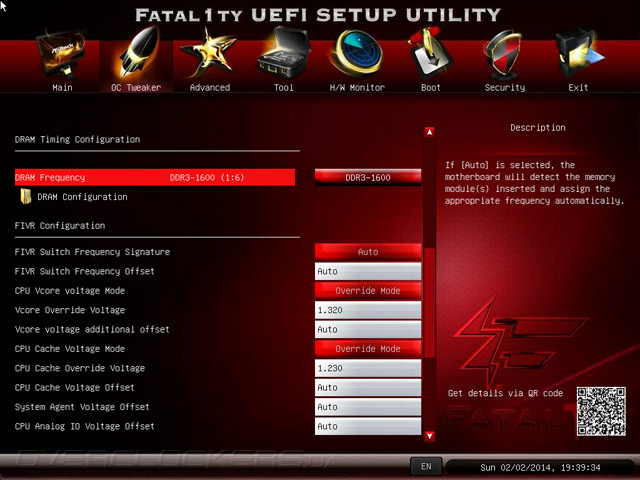Select the DRAM Frequency highlighted row

[155, 177]
